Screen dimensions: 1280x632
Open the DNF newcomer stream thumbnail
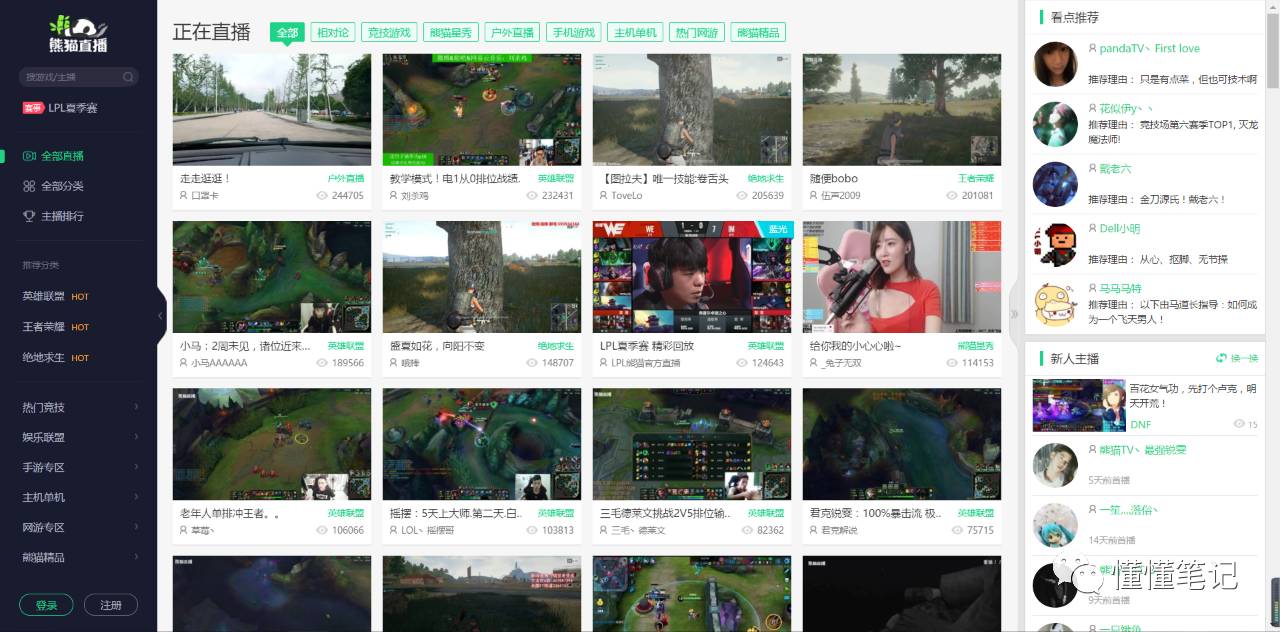pyautogui.click(x=1079, y=405)
